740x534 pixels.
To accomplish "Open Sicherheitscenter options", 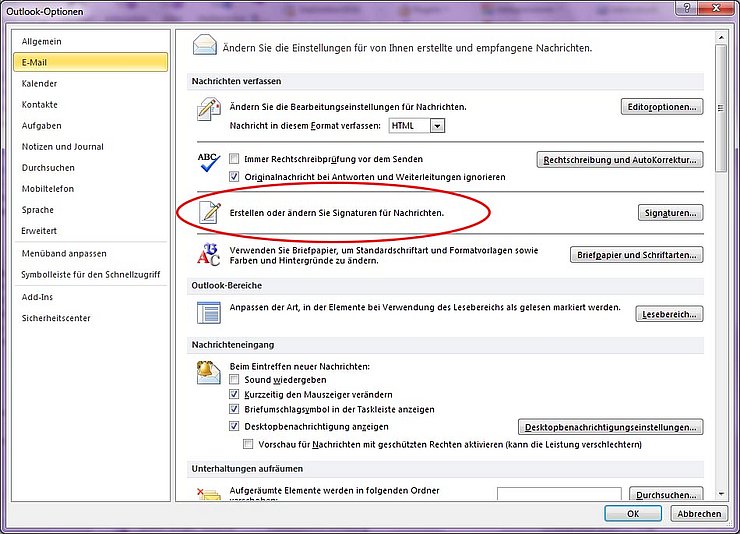I will 91,318.
